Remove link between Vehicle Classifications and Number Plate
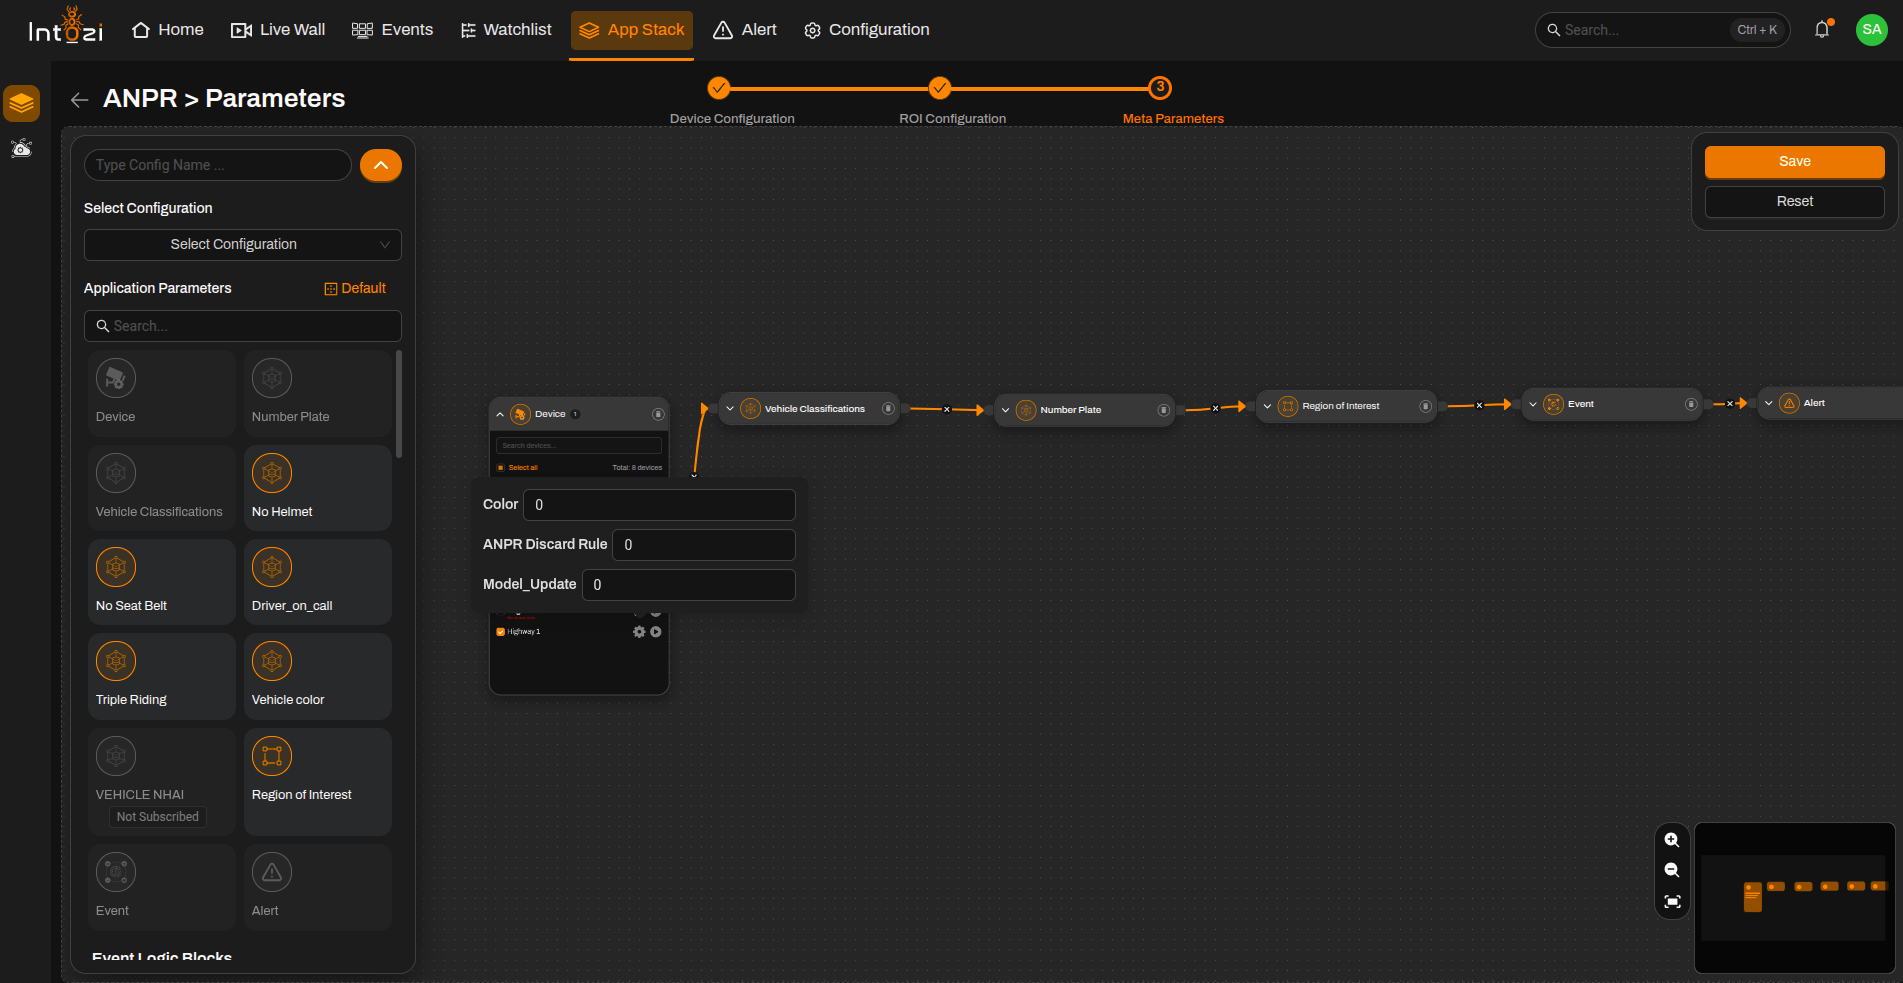The width and height of the screenshot is (1903, 983). click(946, 409)
